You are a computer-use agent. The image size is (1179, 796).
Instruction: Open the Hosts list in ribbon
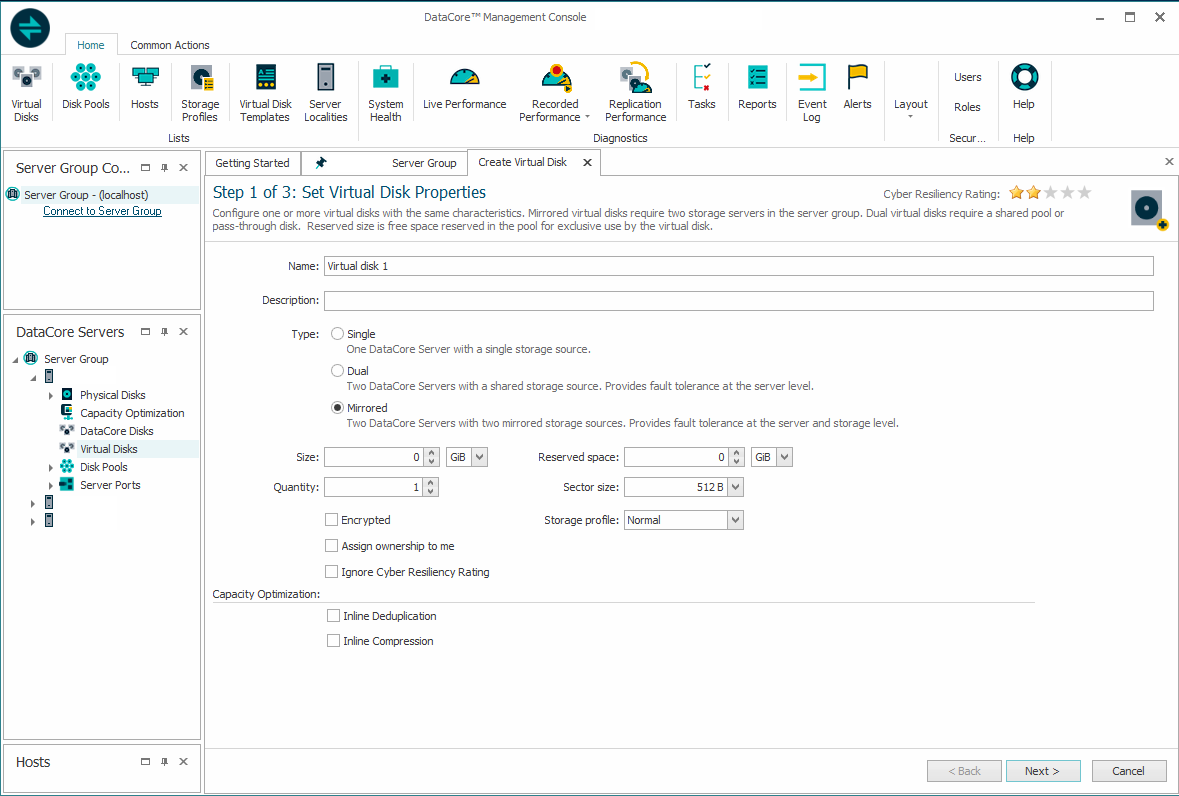click(144, 87)
